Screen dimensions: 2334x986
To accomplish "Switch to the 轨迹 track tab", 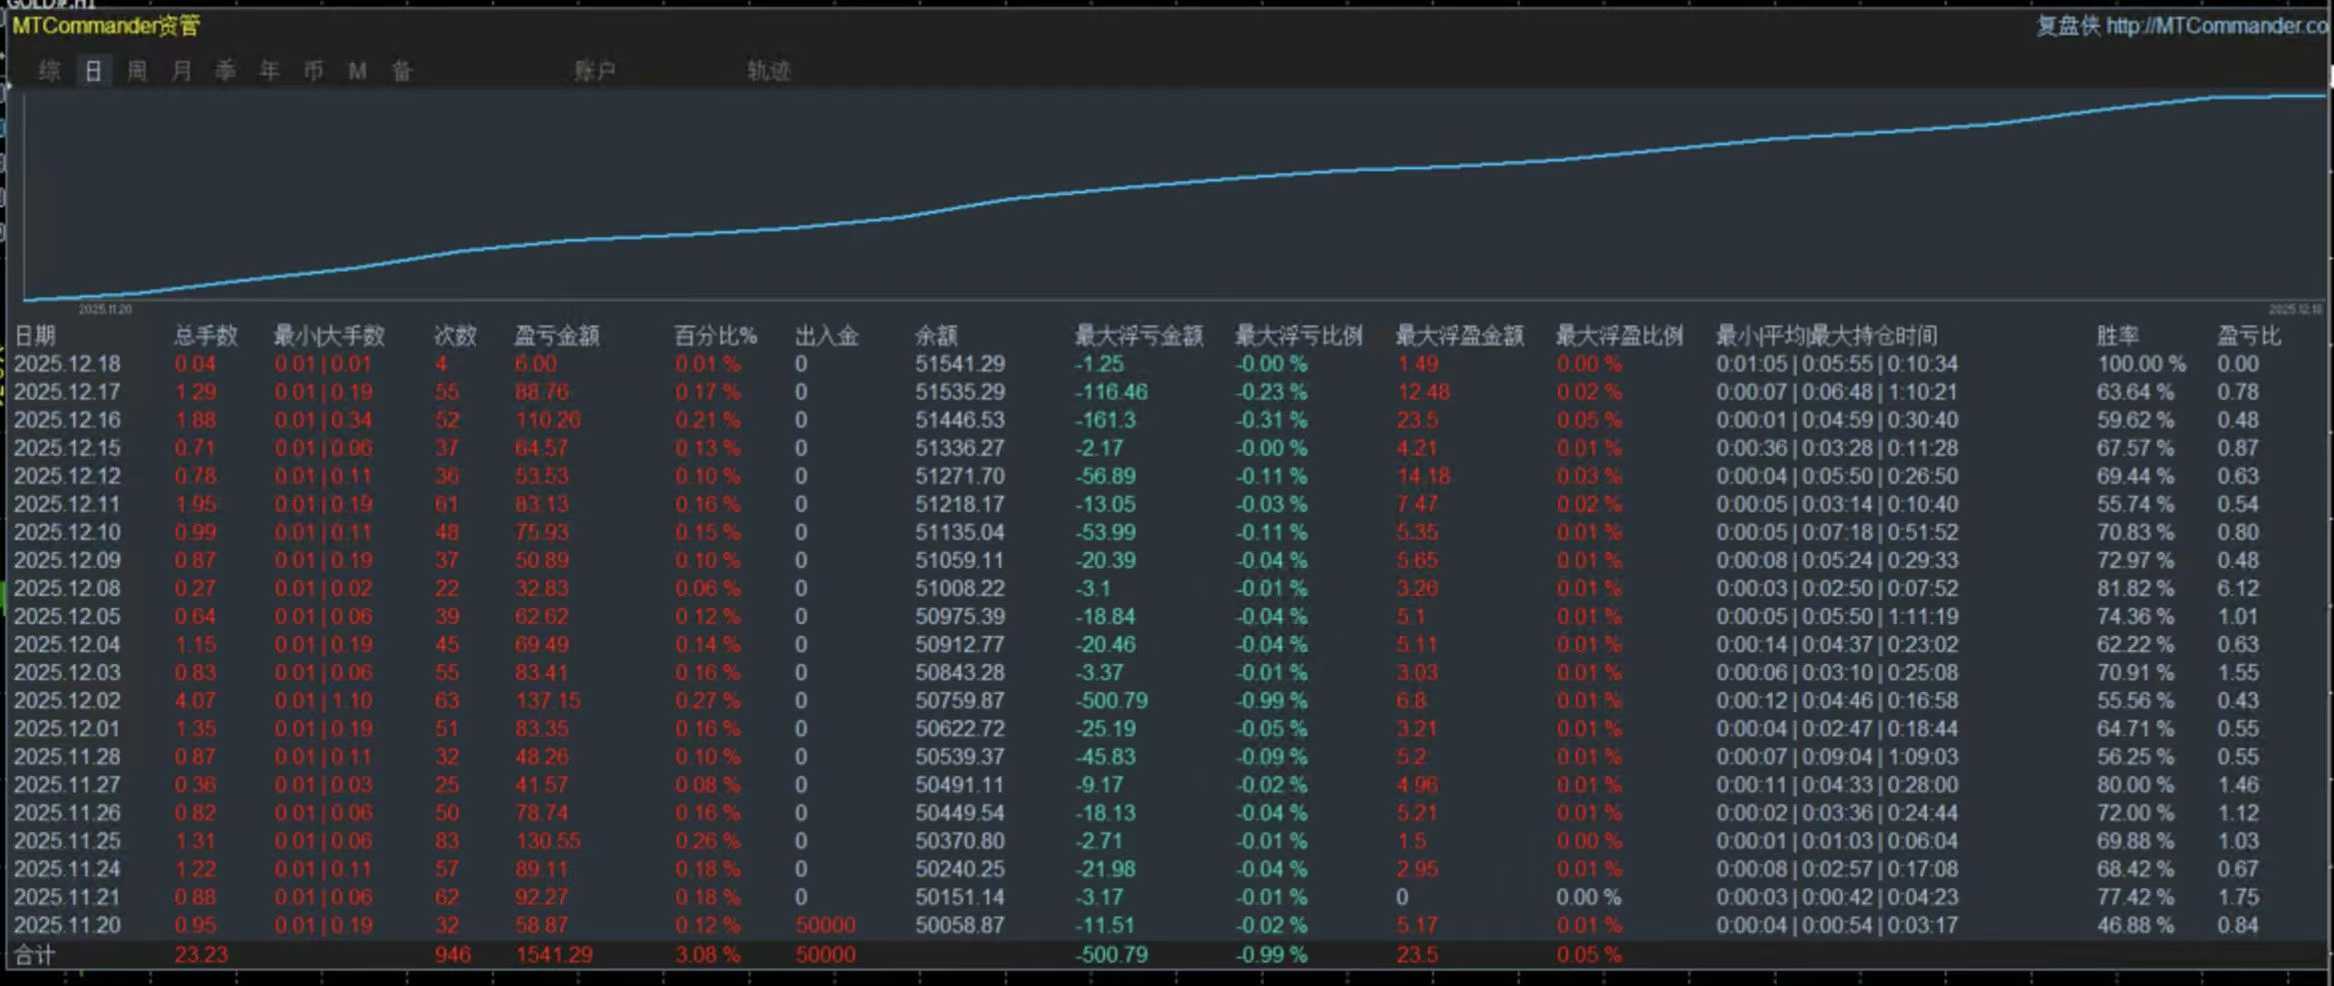I will [x=769, y=71].
